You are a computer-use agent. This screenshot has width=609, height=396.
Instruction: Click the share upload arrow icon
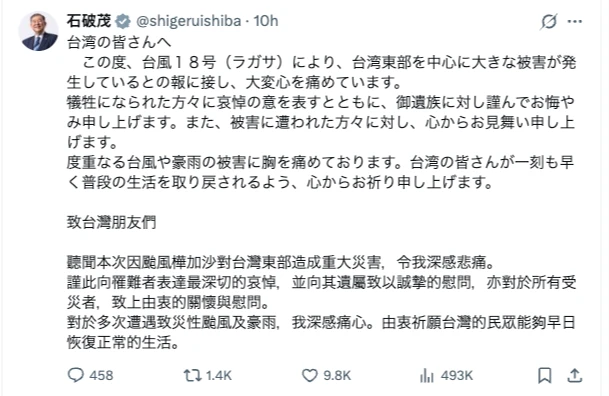pyautogui.click(x=574, y=375)
